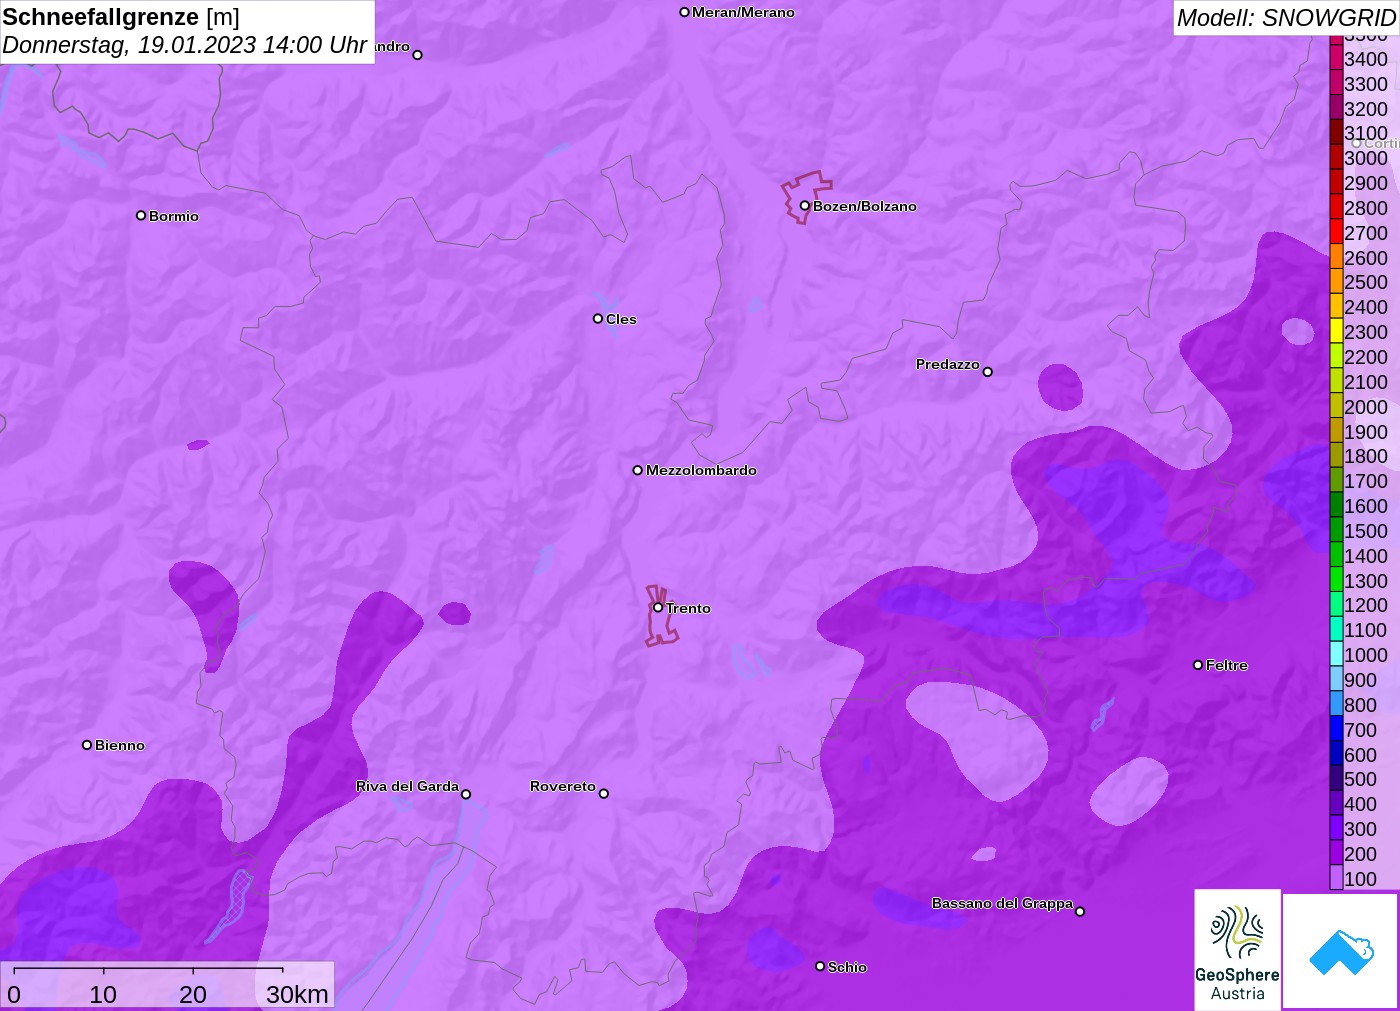Image resolution: width=1400 pixels, height=1011 pixels.
Task: Click the Schneefallgrenze [m] title
Action: (x=121, y=17)
